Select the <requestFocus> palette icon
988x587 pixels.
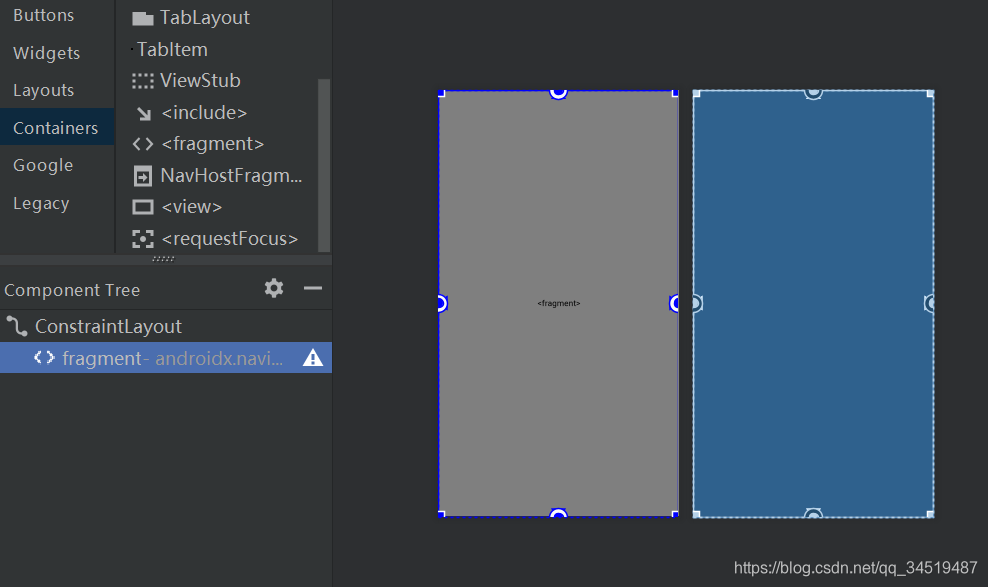(x=141, y=239)
